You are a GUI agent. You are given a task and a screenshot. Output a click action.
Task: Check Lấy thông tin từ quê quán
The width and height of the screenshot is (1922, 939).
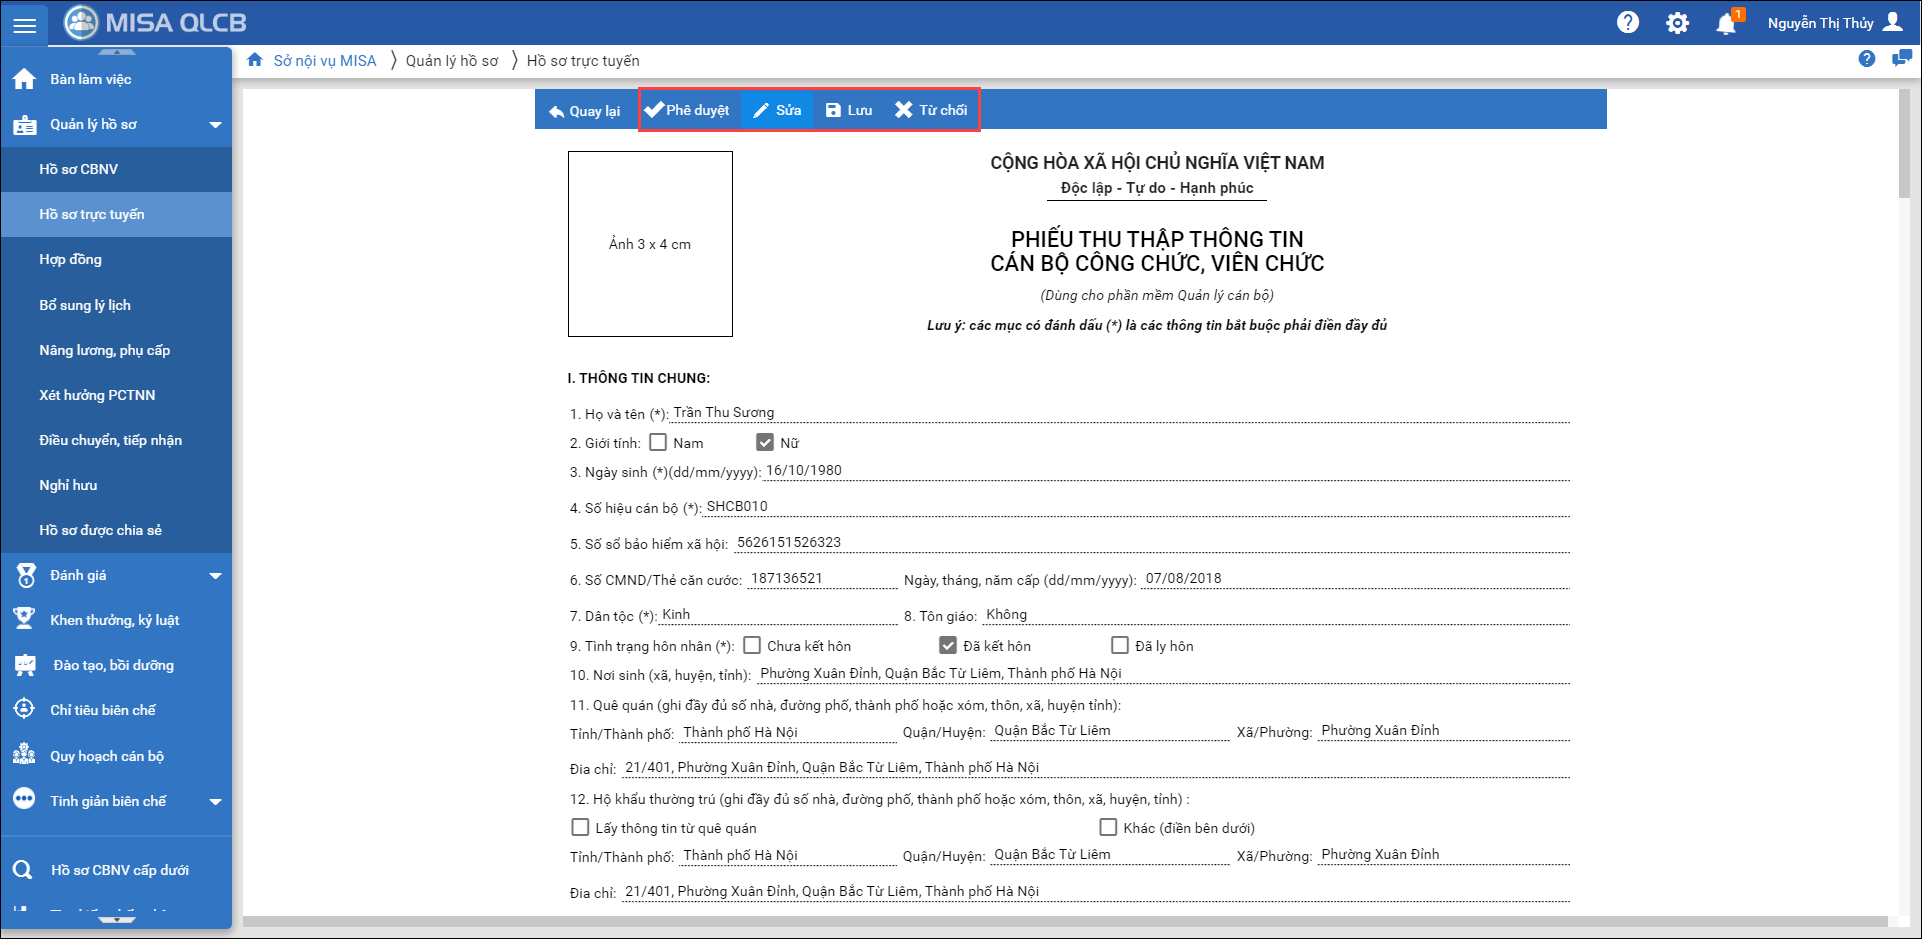580,827
